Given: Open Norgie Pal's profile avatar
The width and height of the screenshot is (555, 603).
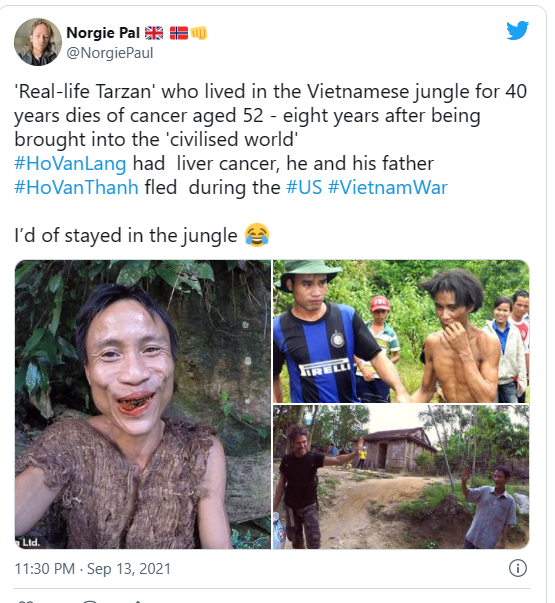Looking at the screenshot, I should 38,42.
